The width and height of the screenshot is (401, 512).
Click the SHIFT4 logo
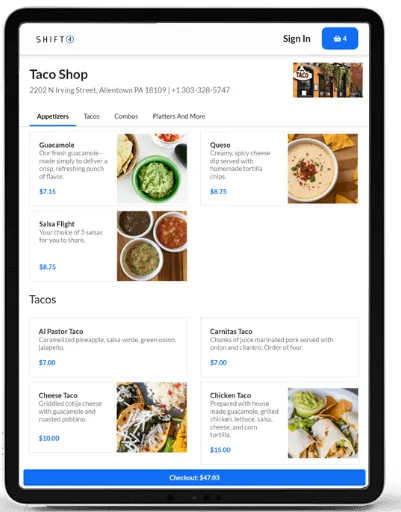click(55, 39)
